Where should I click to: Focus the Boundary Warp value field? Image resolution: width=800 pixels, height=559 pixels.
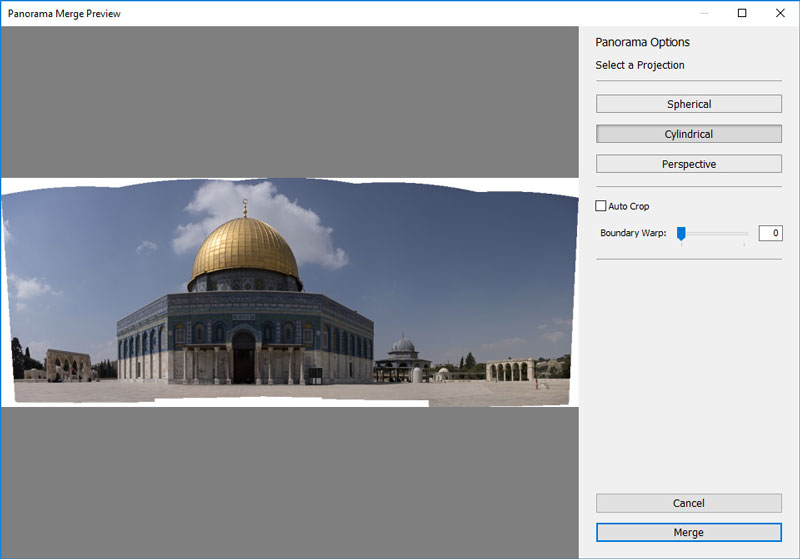(770, 233)
